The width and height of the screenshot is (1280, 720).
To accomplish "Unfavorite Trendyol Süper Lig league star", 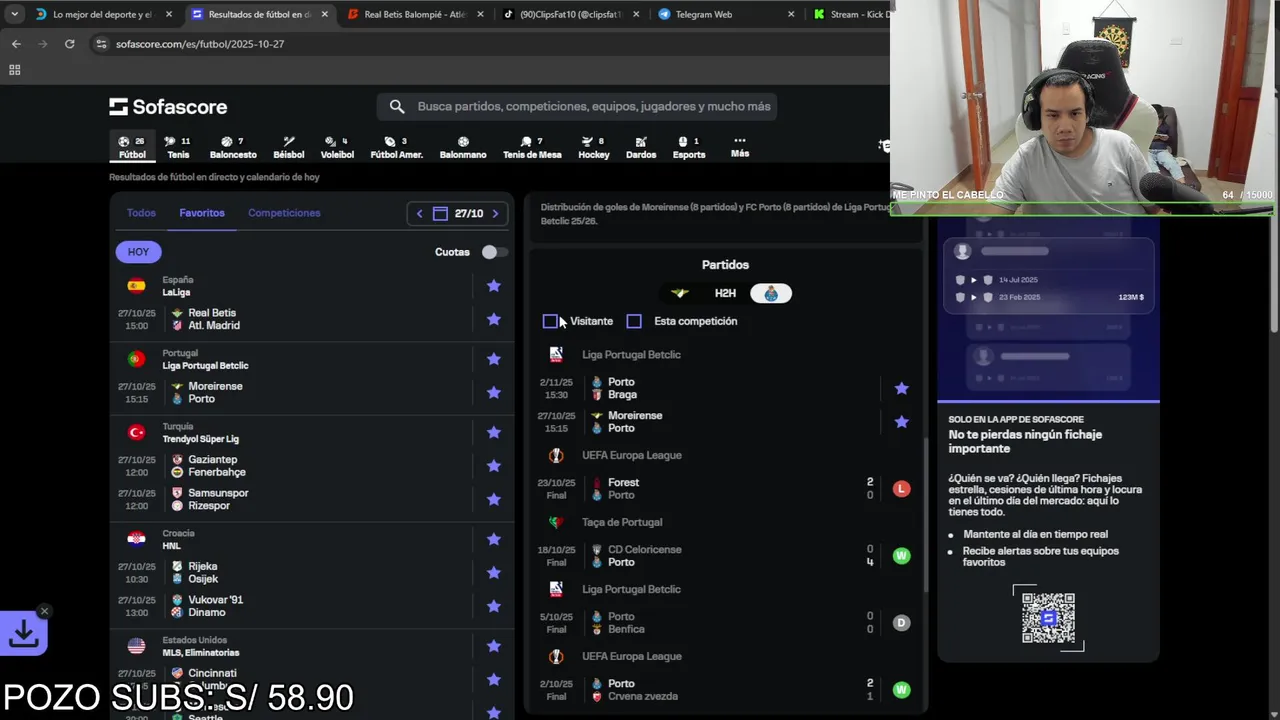I will coord(493,432).
